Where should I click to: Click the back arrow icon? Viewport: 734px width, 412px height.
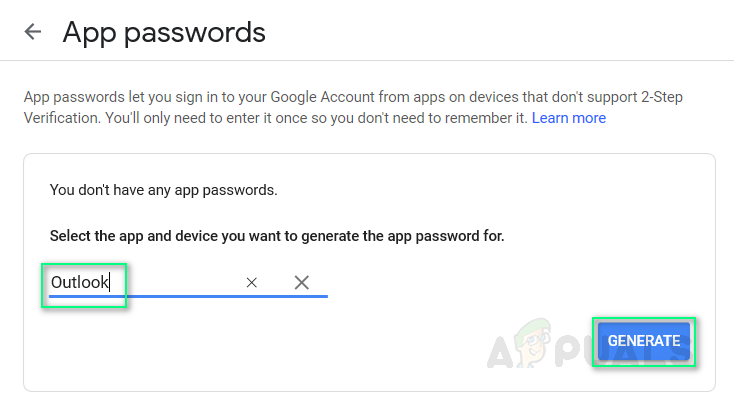pyautogui.click(x=33, y=32)
